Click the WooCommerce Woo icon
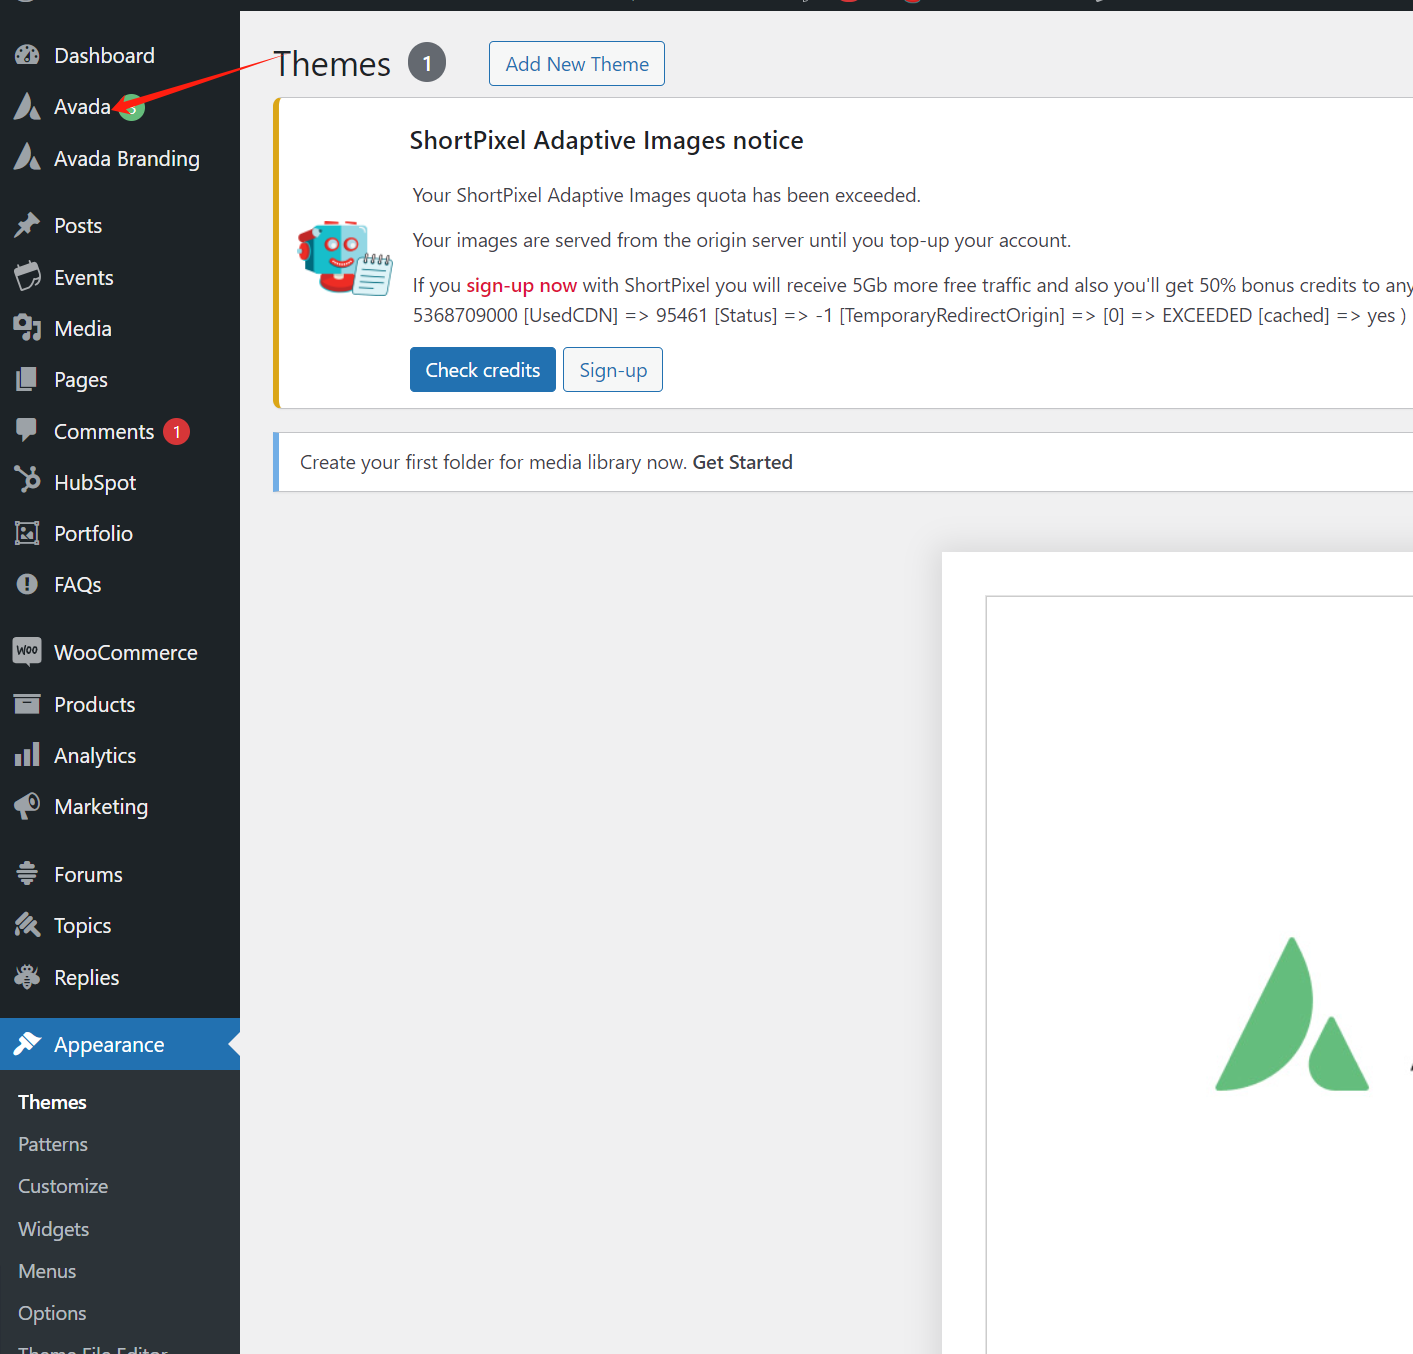Viewport: 1413px width, 1354px height. pyautogui.click(x=27, y=651)
